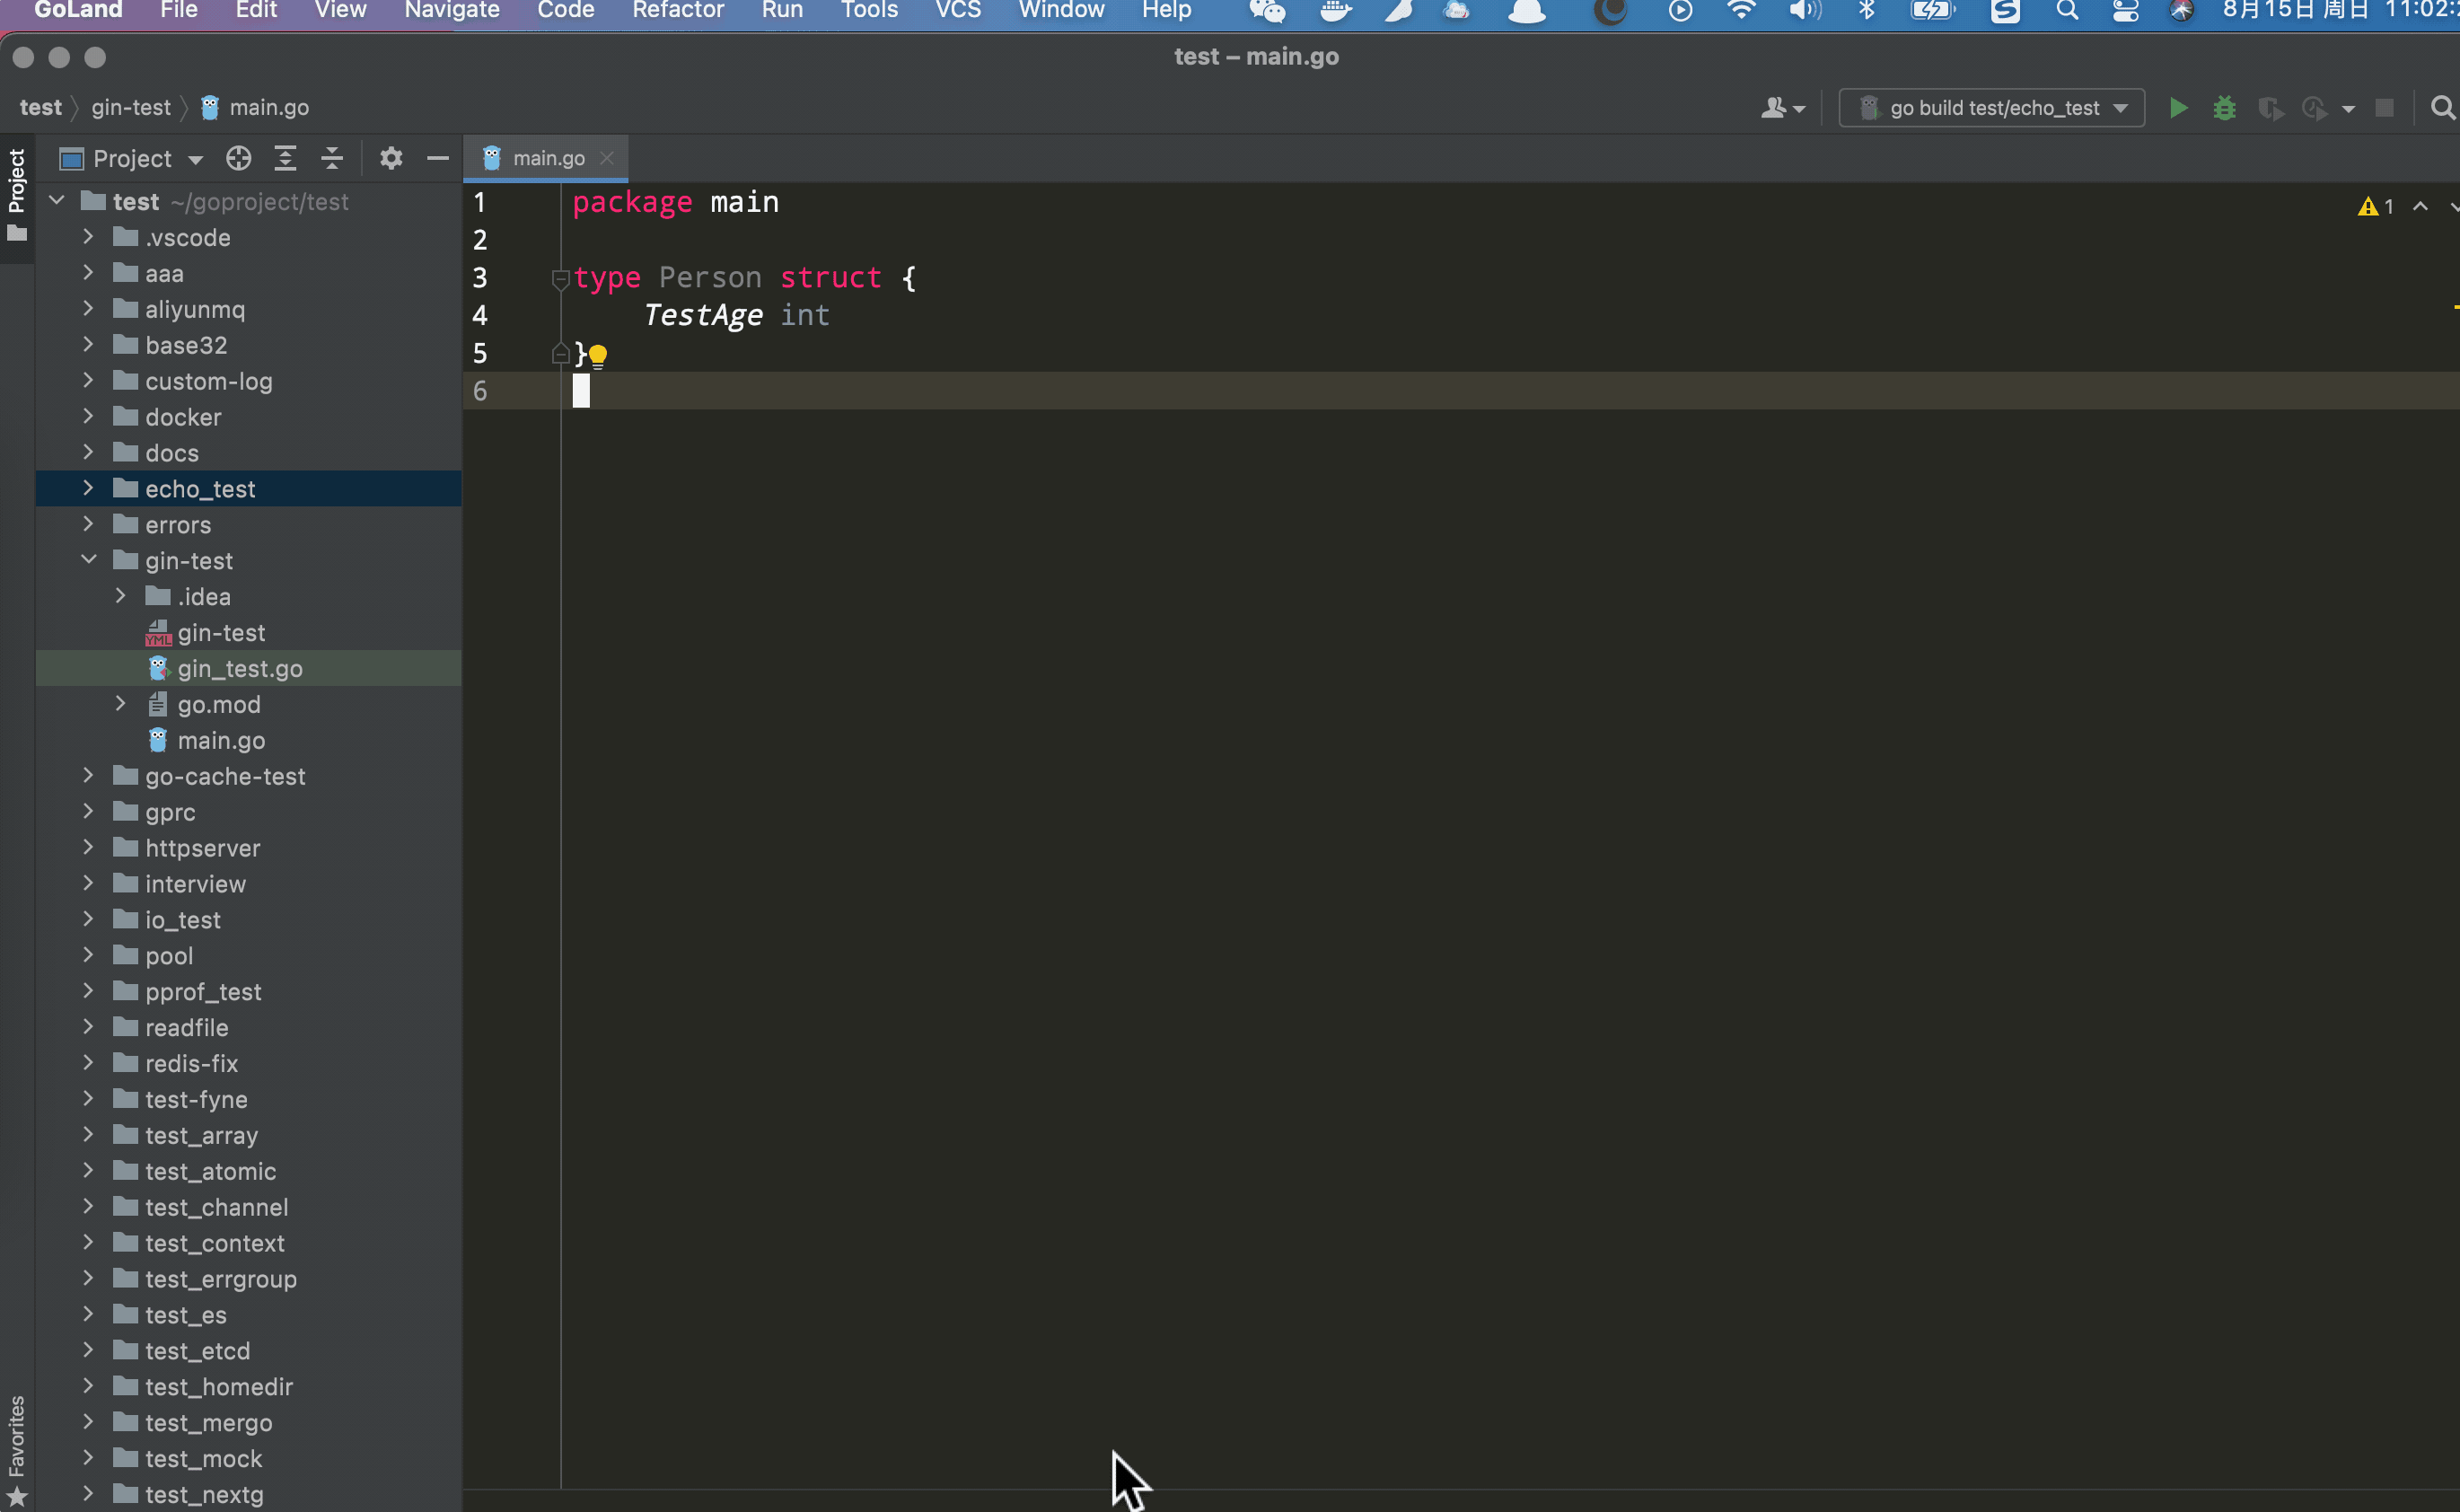Open the Navigate menu
This screenshot has height=1512, width=2460.
click(451, 10)
